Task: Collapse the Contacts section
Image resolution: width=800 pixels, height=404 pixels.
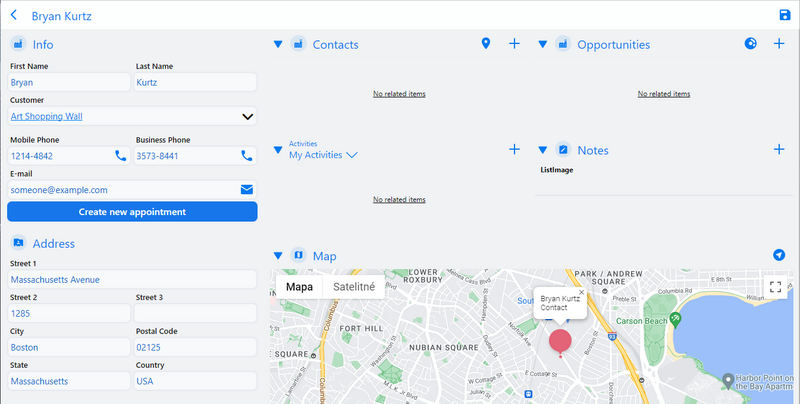Action: tap(278, 44)
